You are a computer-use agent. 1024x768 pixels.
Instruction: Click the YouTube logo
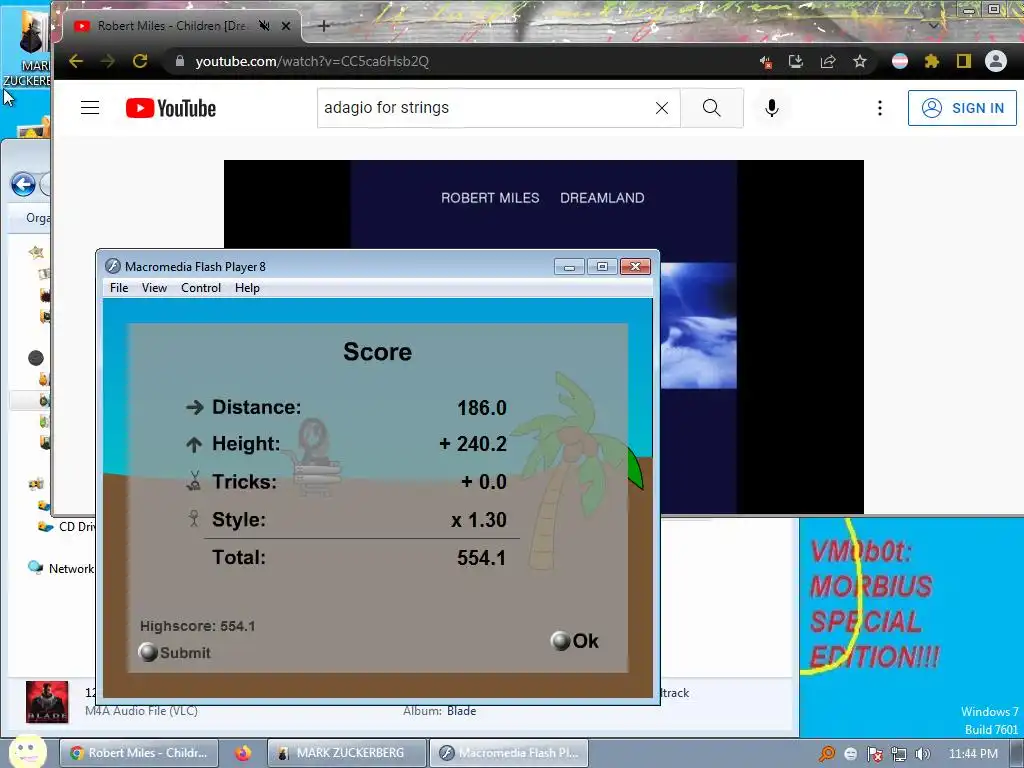(x=171, y=108)
